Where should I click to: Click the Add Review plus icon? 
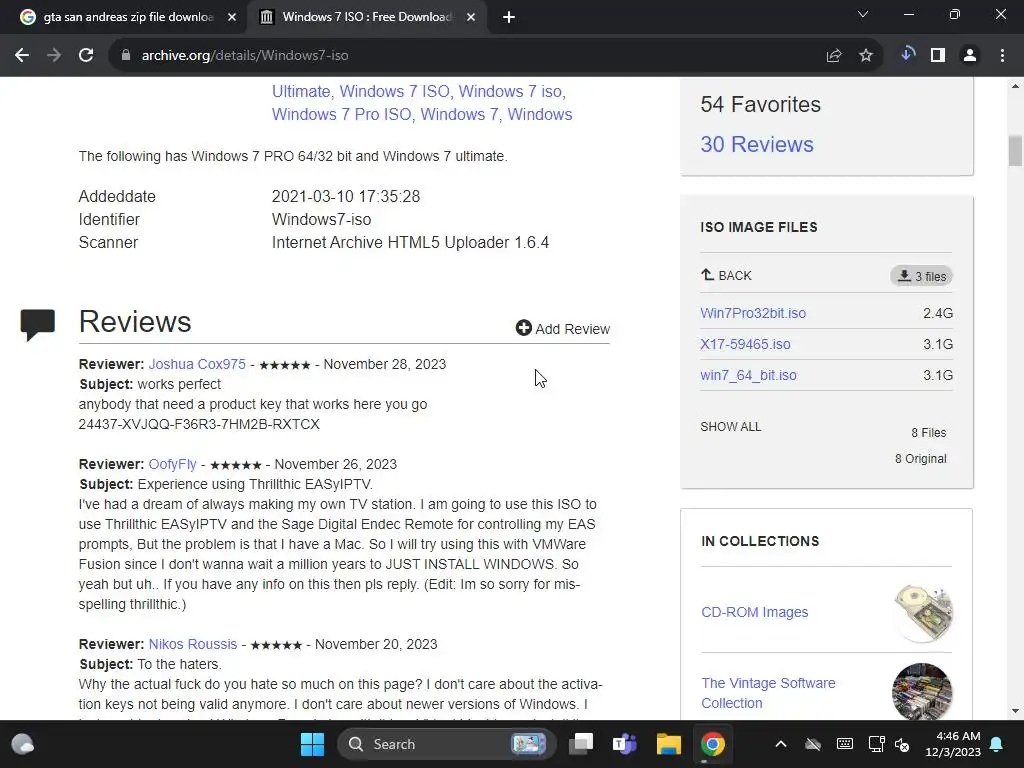(523, 328)
